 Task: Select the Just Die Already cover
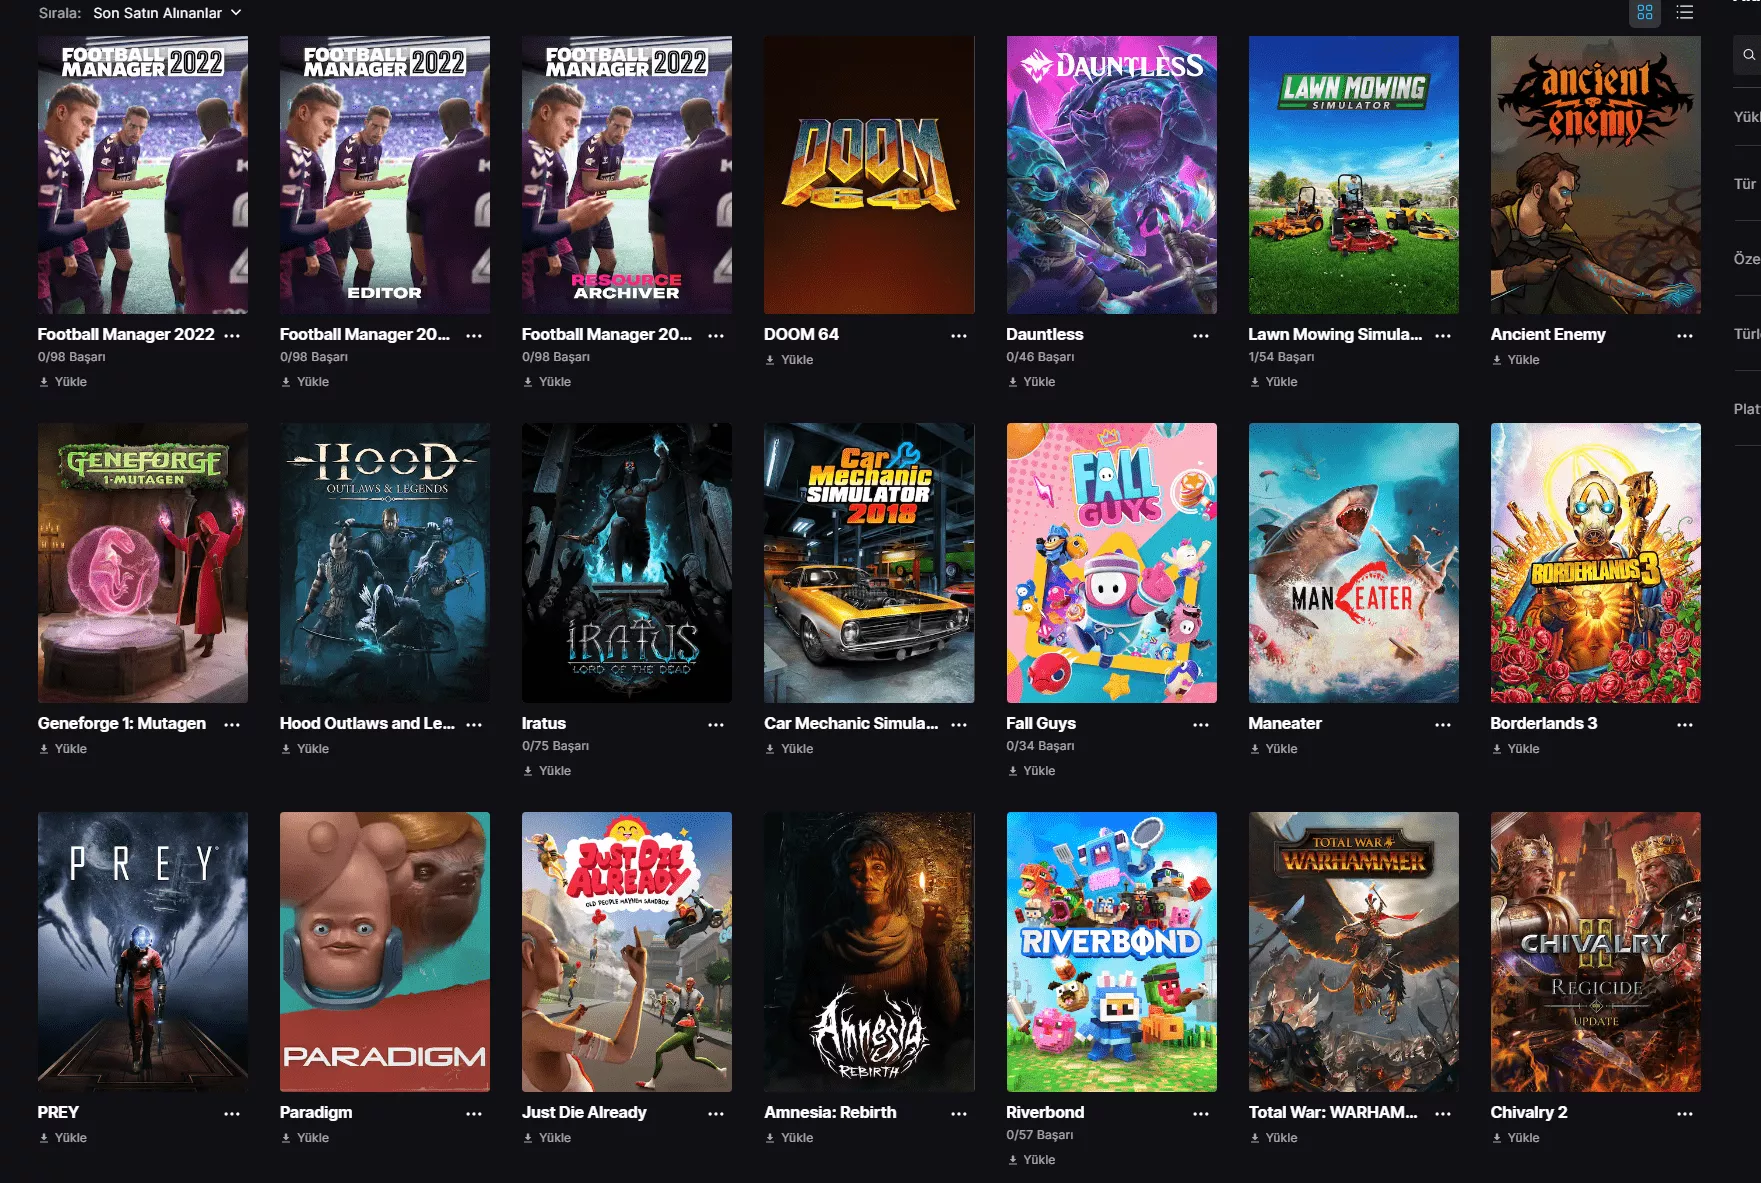tap(627, 952)
